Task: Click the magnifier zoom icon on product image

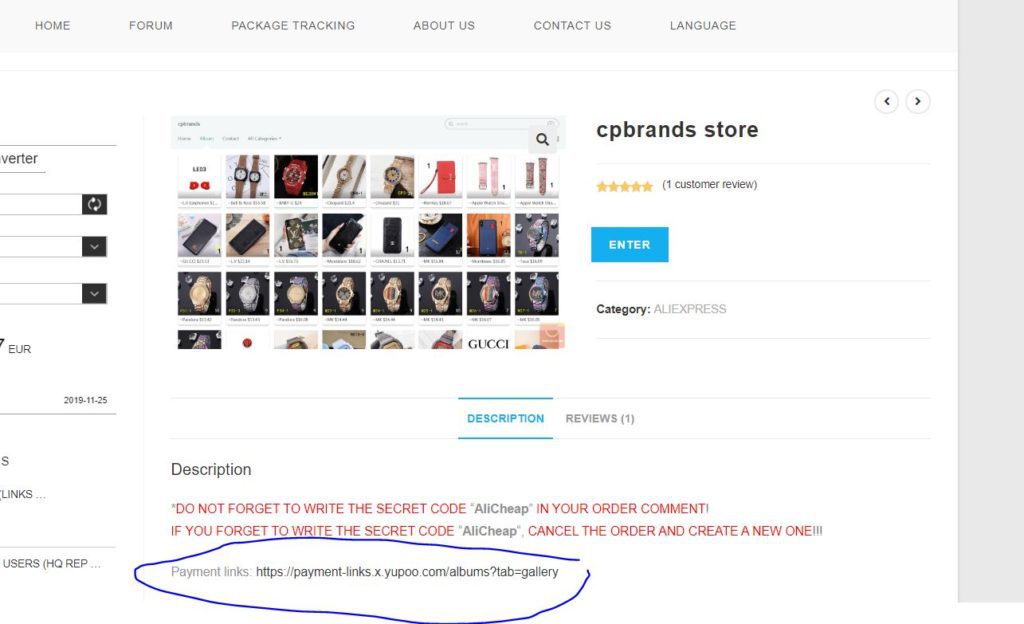Action: 542,139
